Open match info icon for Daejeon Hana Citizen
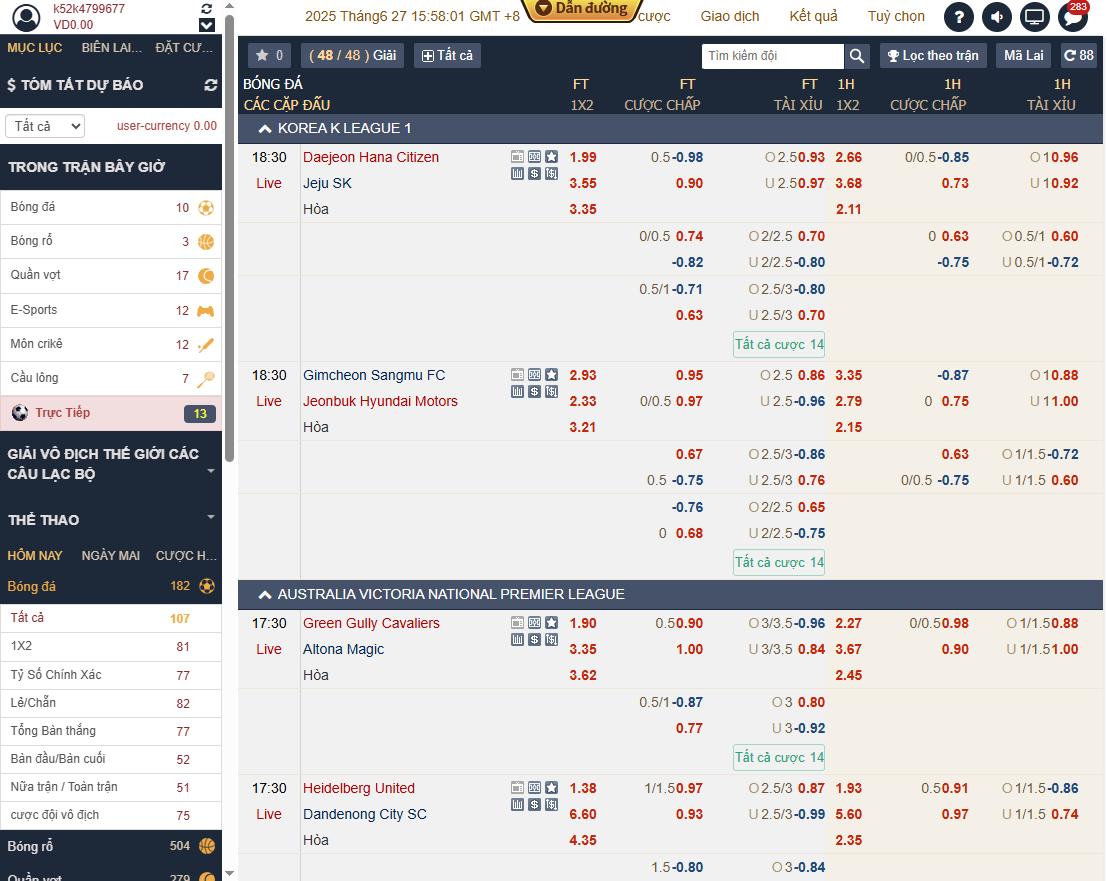The width and height of the screenshot is (1107, 881). pyautogui.click(x=517, y=157)
